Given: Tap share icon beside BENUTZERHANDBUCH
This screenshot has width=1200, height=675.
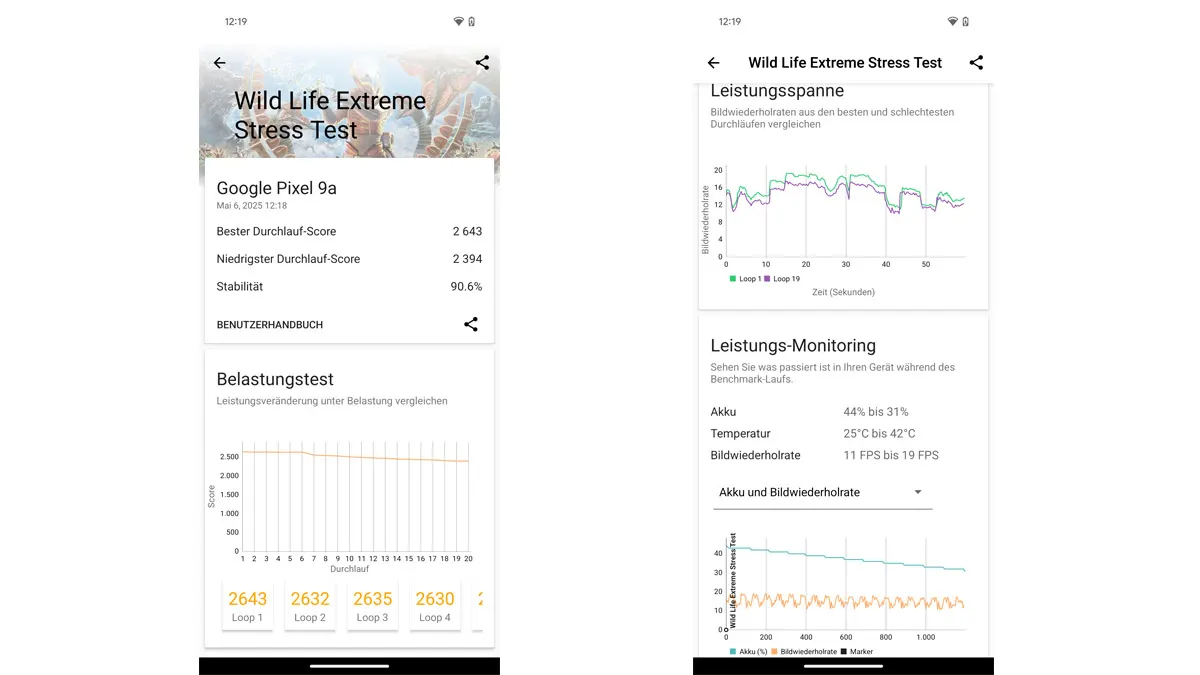Looking at the screenshot, I should click(x=471, y=324).
